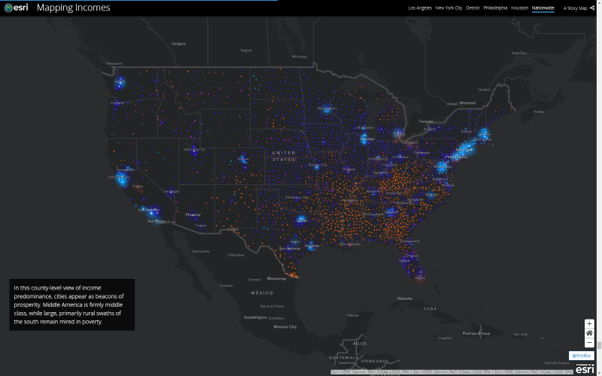Open the Detroit tab

pyautogui.click(x=472, y=8)
